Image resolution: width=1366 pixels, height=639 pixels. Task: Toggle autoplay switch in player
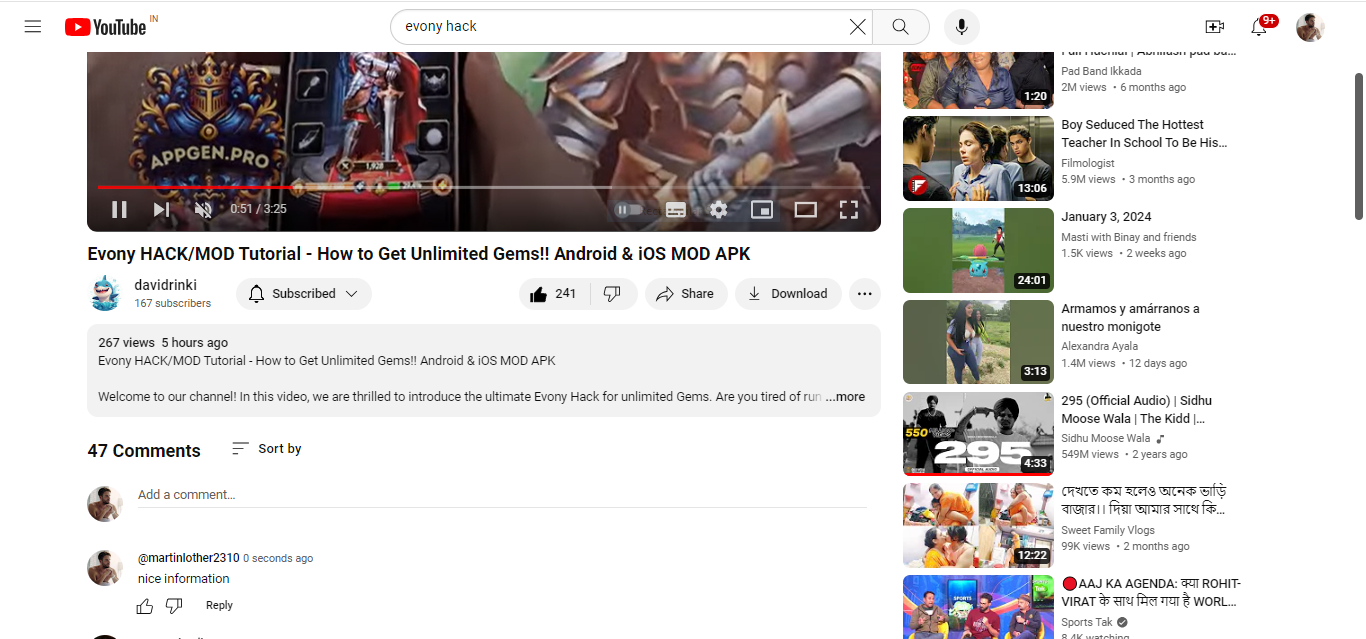630,209
